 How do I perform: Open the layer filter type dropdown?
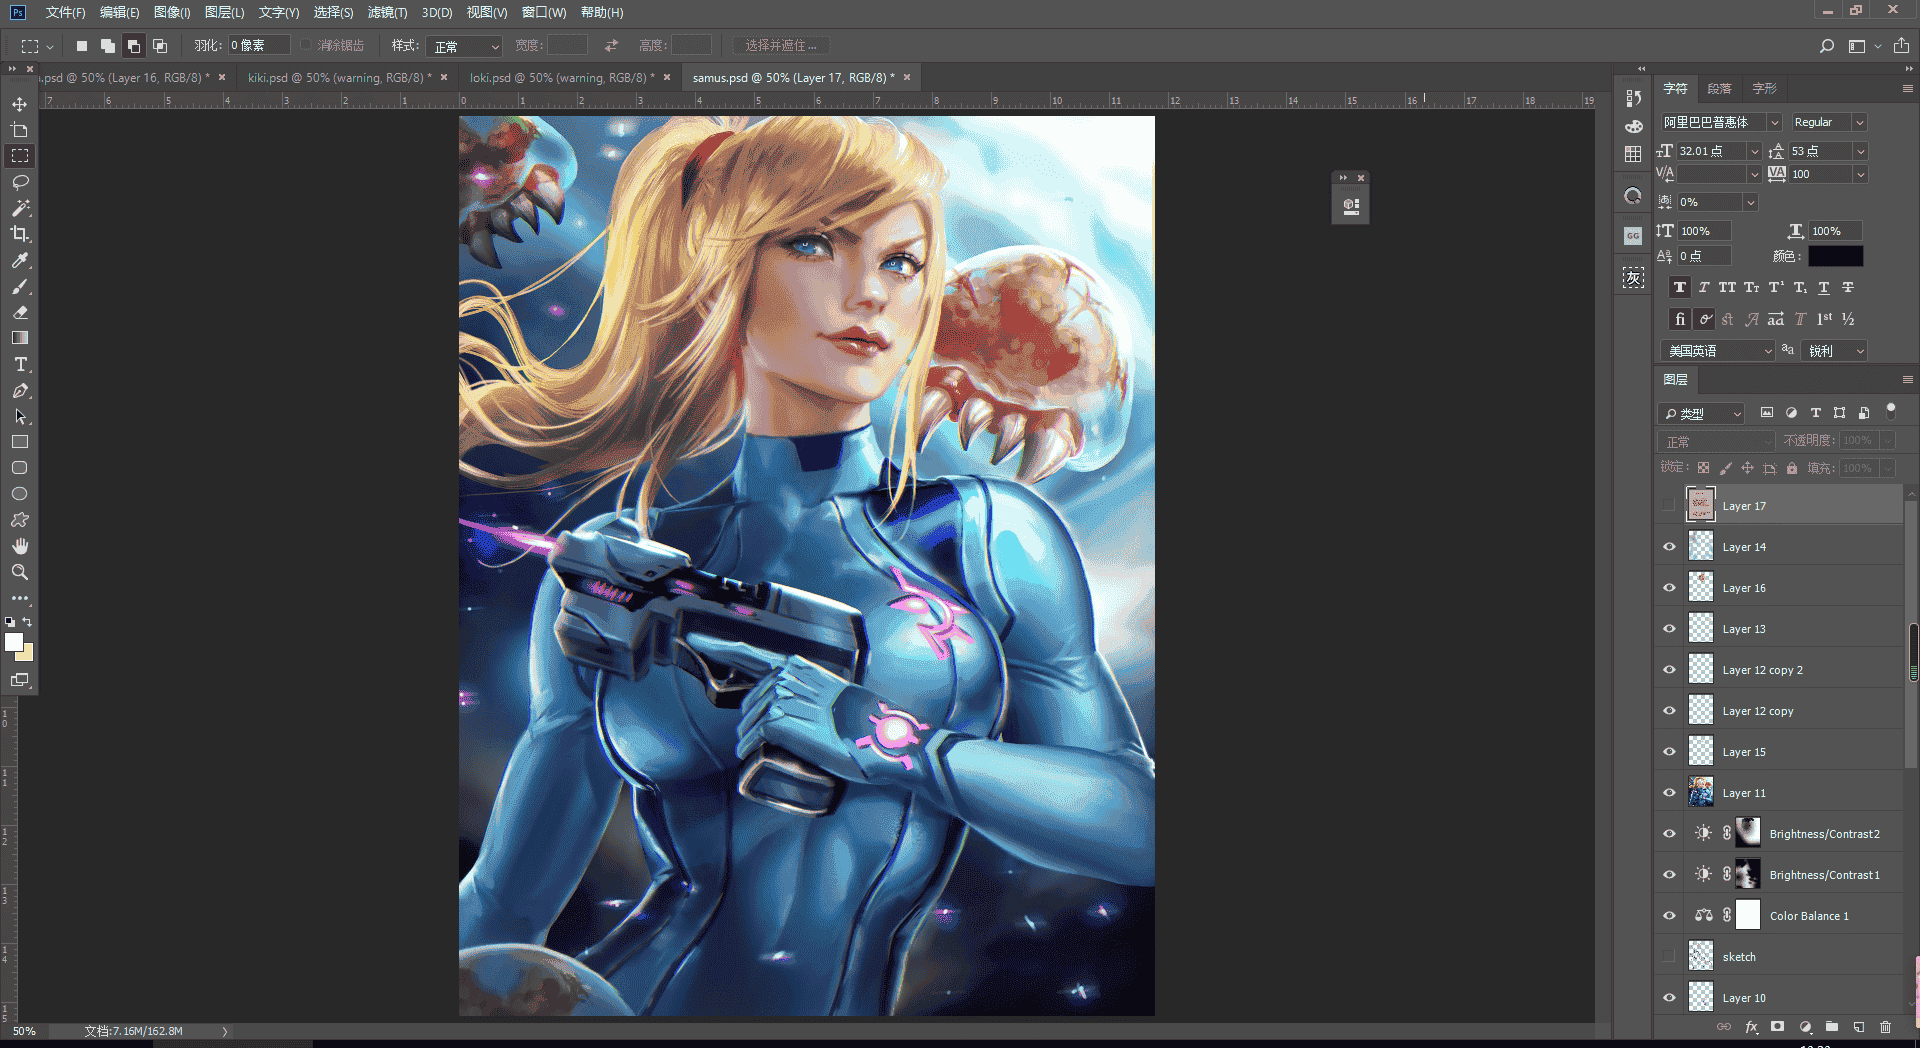click(x=1702, y=414)
